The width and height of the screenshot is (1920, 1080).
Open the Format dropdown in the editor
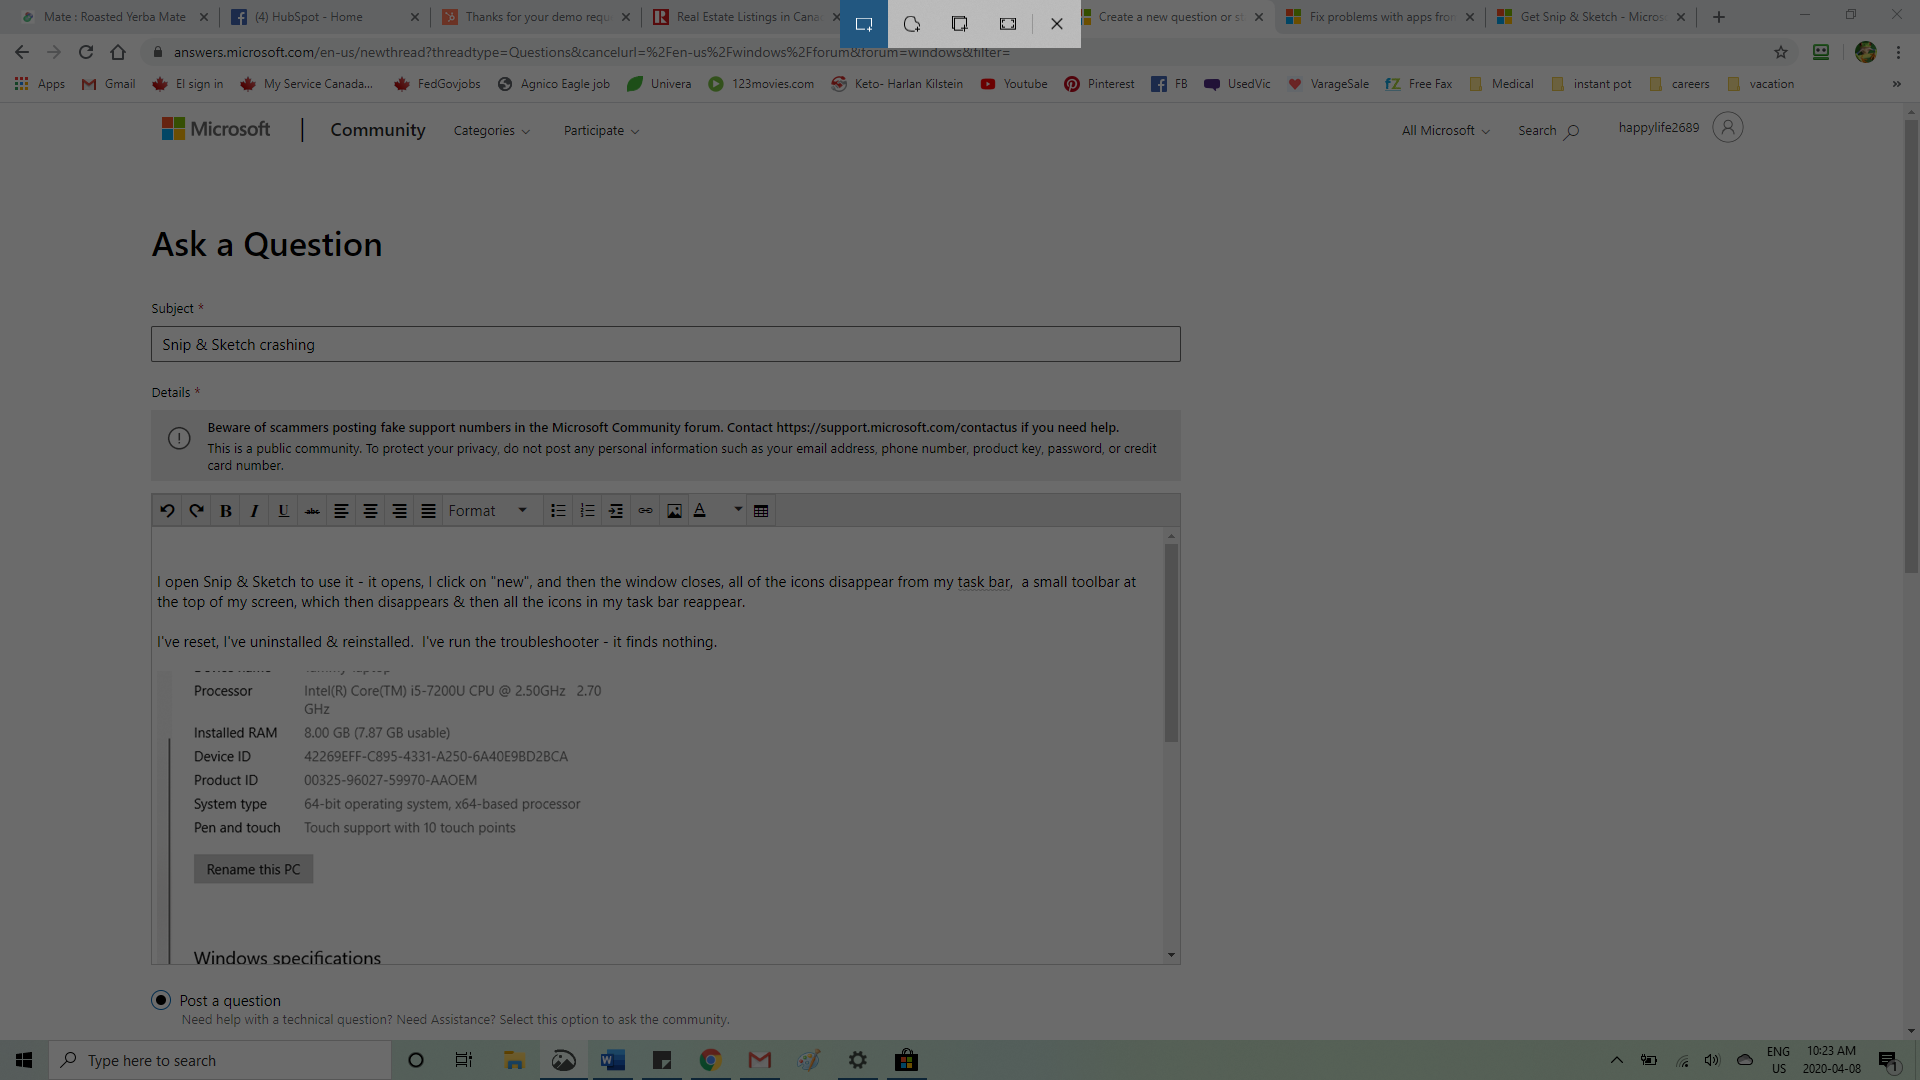coord(489,510)
